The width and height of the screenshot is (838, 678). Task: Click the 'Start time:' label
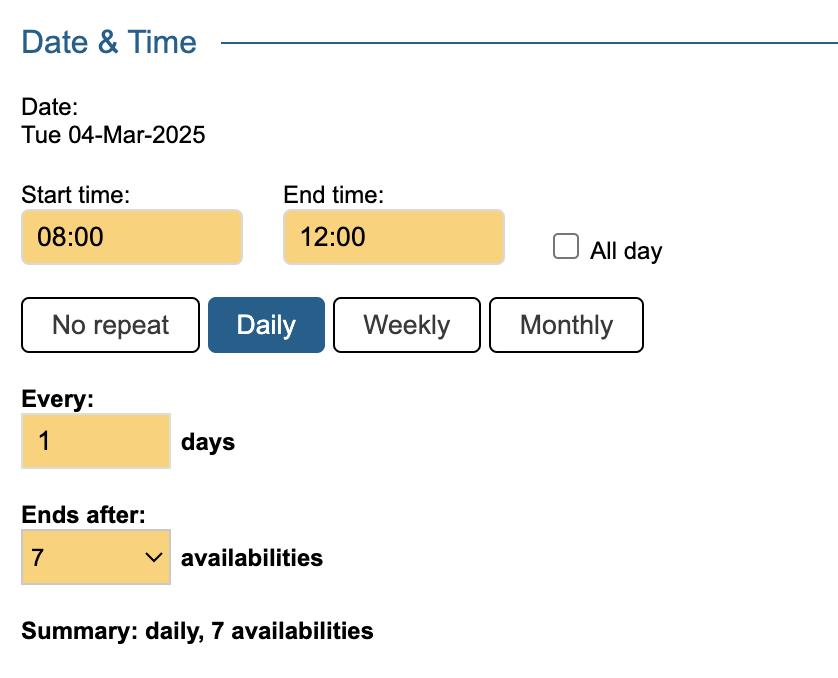(x=76, y=194)
